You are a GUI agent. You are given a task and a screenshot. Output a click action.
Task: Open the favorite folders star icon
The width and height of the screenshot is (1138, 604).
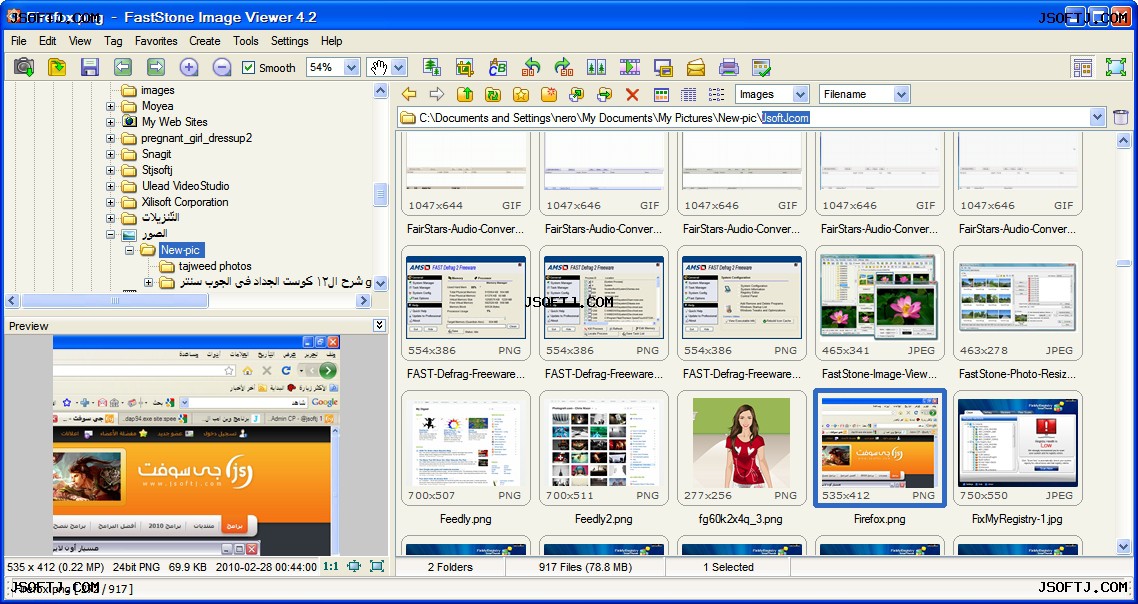pos(521,94)
